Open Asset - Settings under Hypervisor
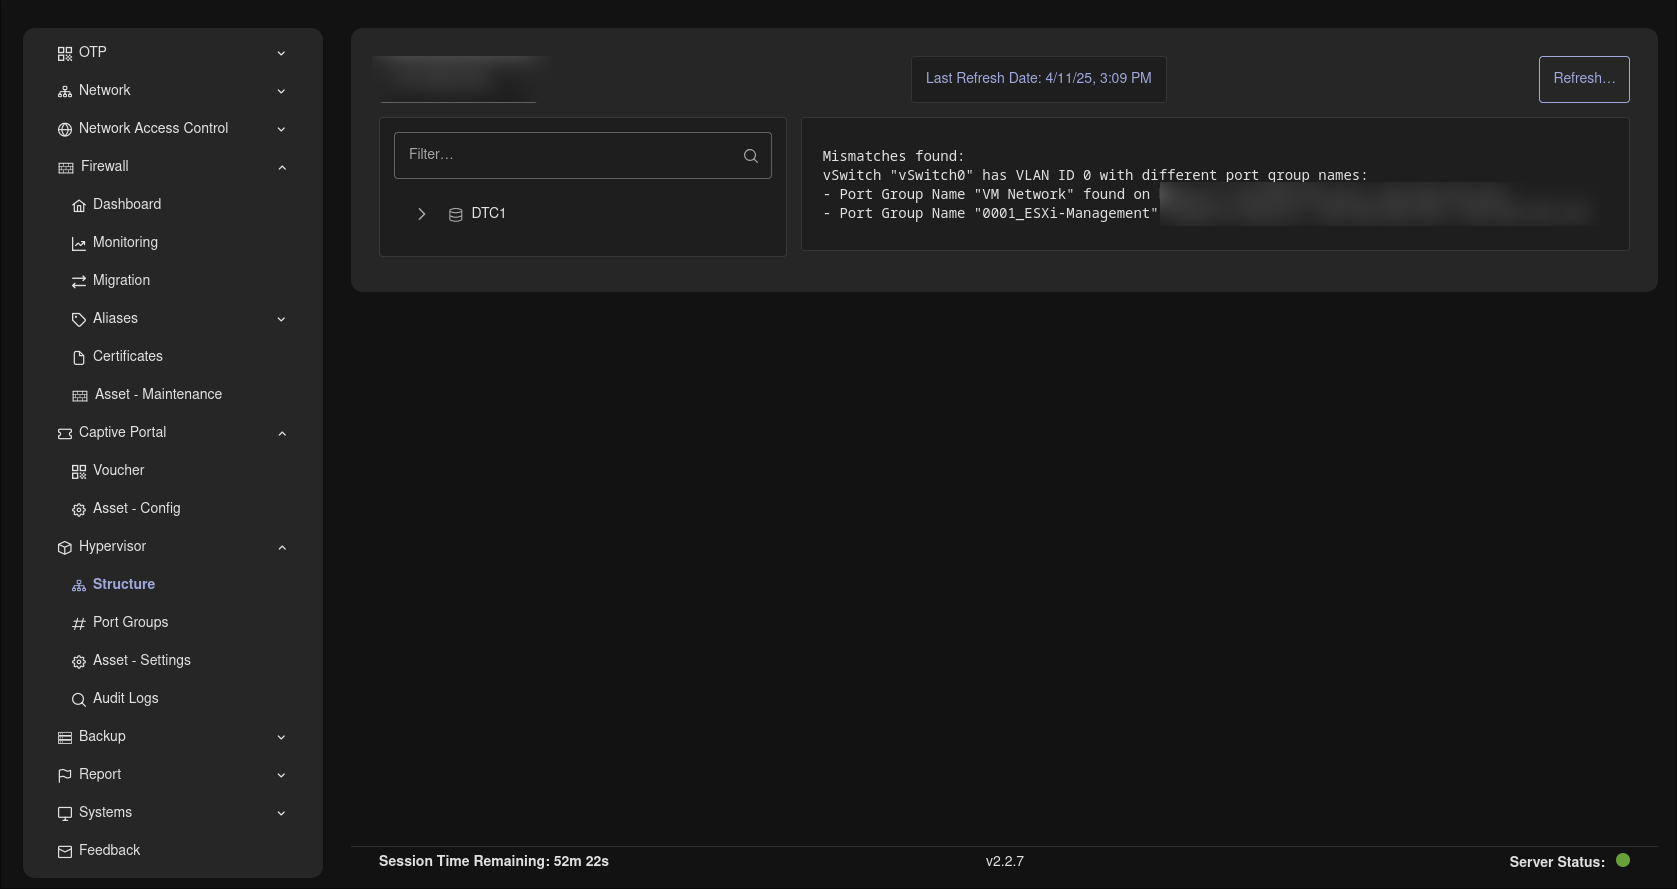 (142, 660)
